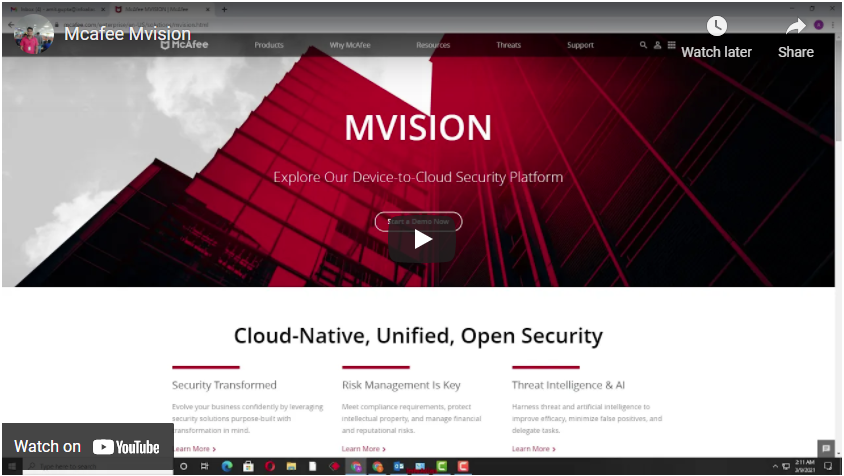Open the chat bubble icon on page

(x=826, y=448)
